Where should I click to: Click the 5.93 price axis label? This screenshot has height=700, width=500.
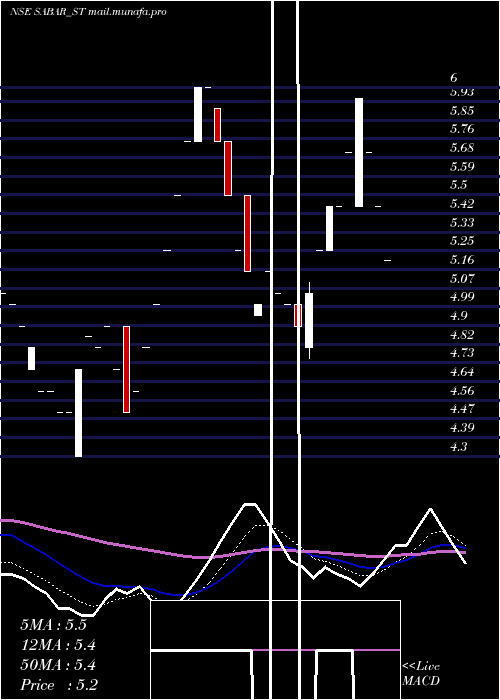[462, 92]
